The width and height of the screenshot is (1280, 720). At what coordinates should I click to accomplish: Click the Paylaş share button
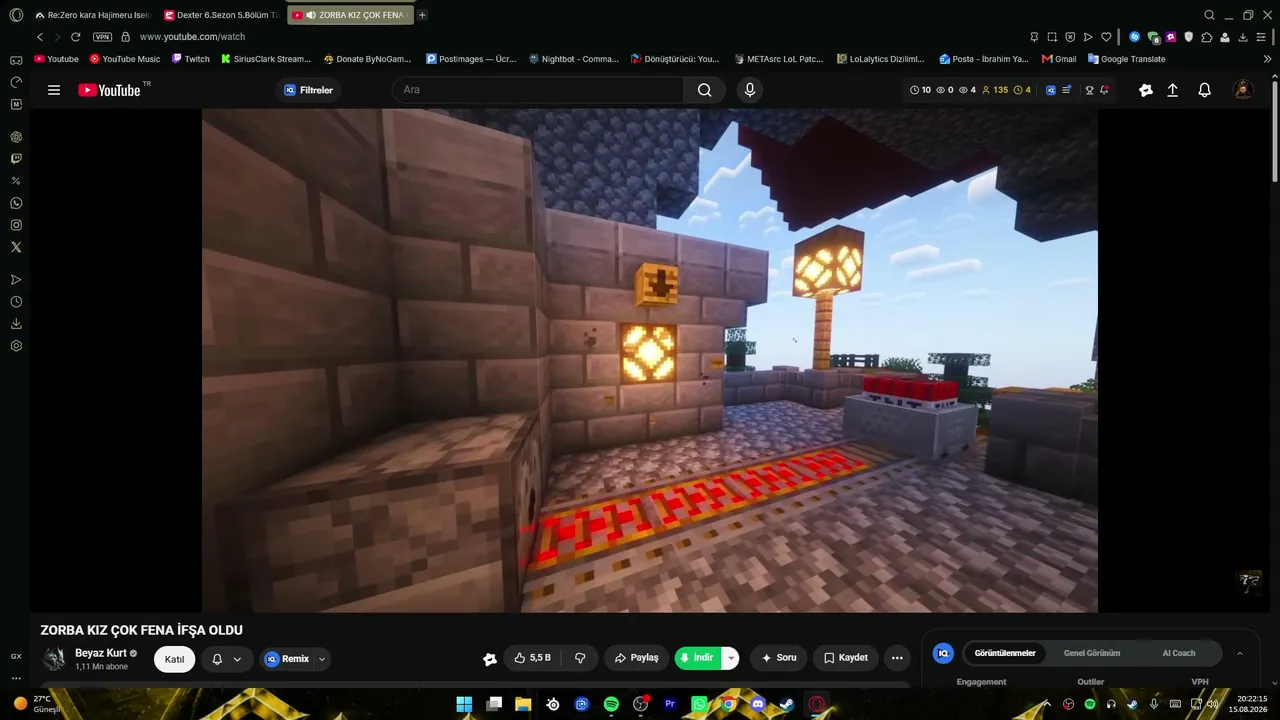636,658
